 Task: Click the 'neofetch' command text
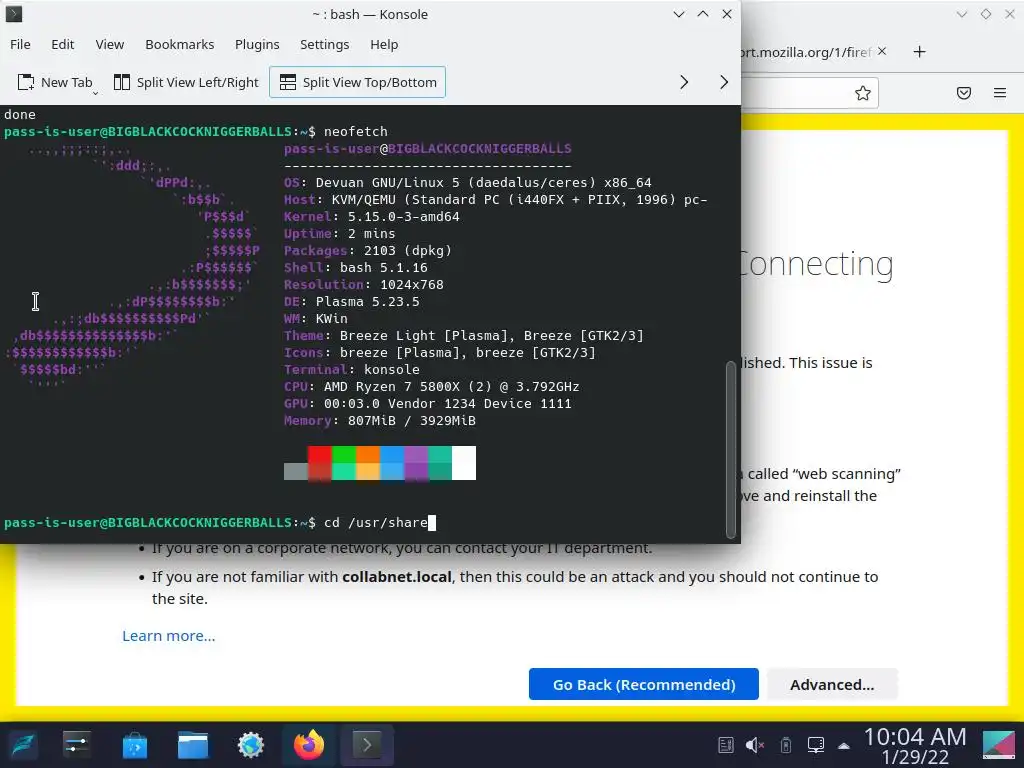pos(356,131)
